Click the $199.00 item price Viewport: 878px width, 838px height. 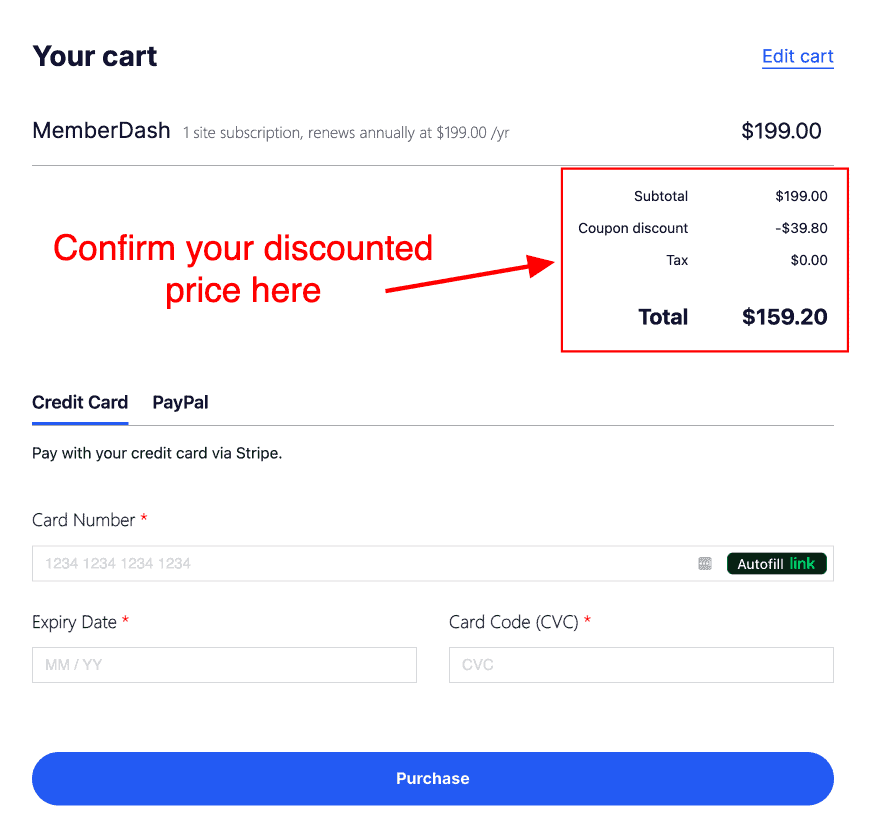click(x=781, y=130)
